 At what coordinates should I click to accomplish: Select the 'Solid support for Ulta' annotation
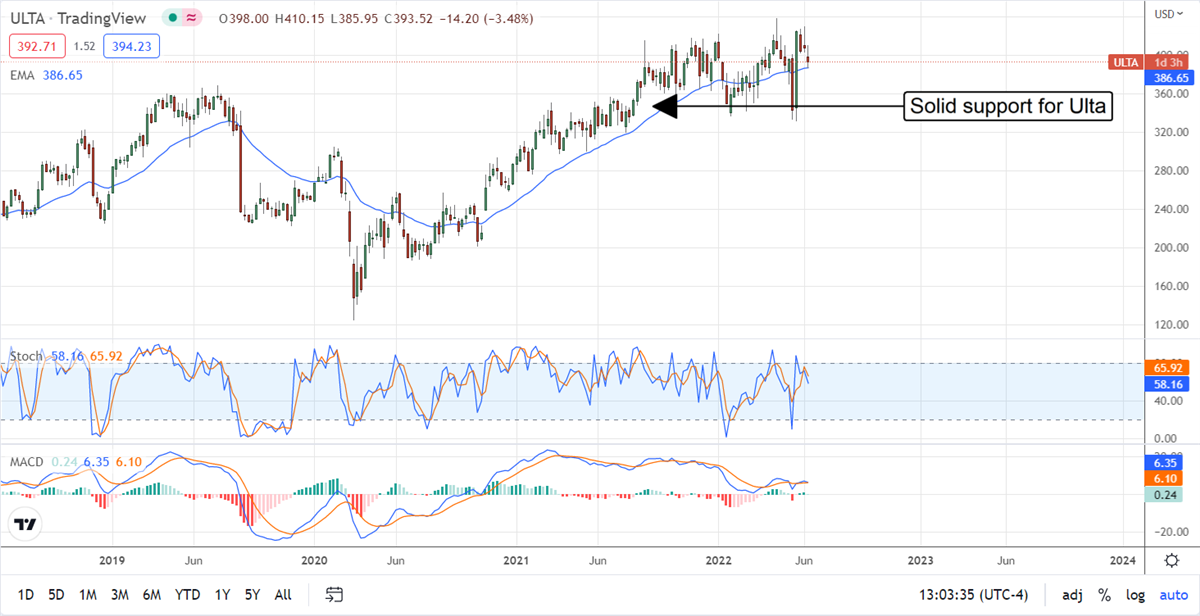1008,106
